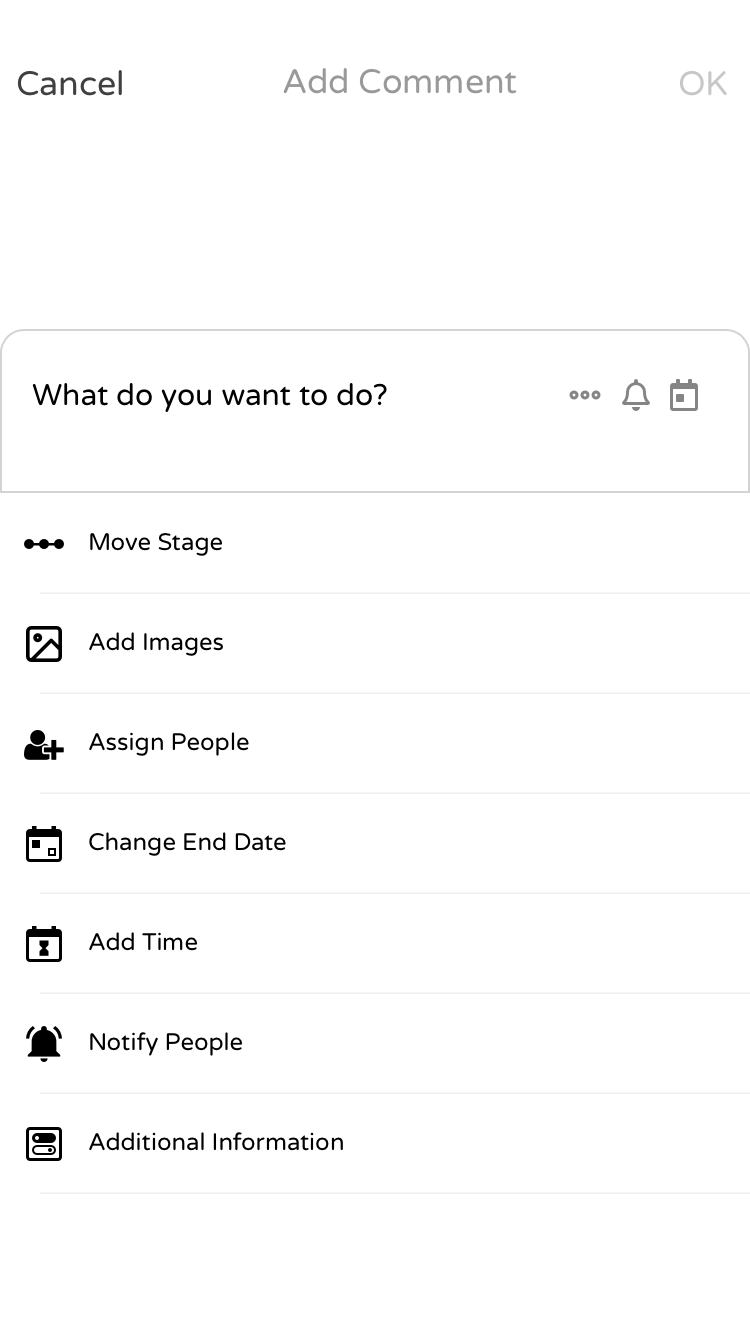The width and height of the screenshot is (750, 1334).
Task: Select Change End Date entry
Action: coord(375,843)
